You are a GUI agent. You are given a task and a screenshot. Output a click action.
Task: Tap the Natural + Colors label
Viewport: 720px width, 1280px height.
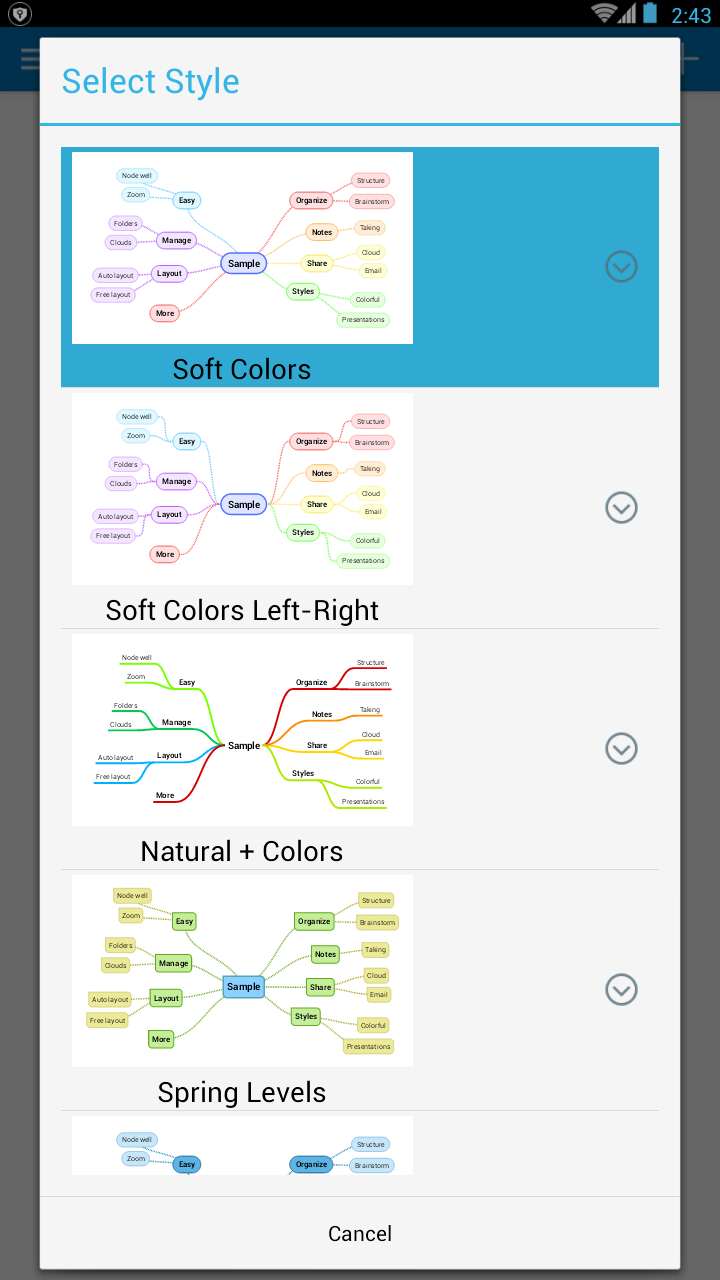[x=242, y=851]
